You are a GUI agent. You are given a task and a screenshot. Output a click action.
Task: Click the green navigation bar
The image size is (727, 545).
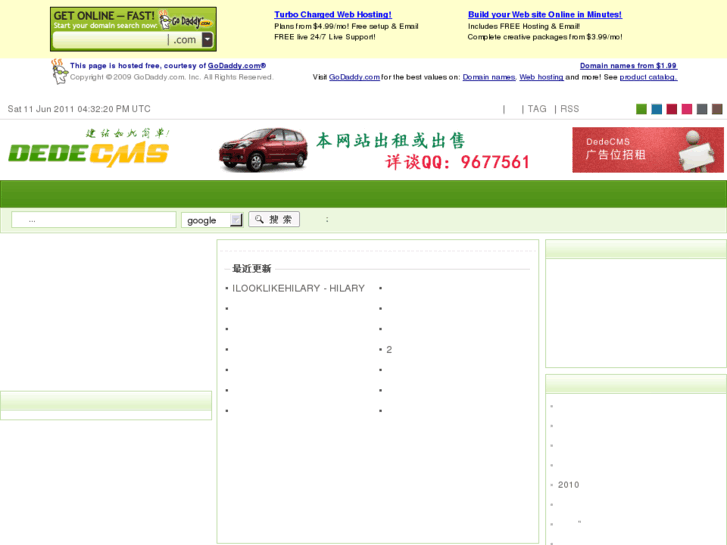click(364, 194)
